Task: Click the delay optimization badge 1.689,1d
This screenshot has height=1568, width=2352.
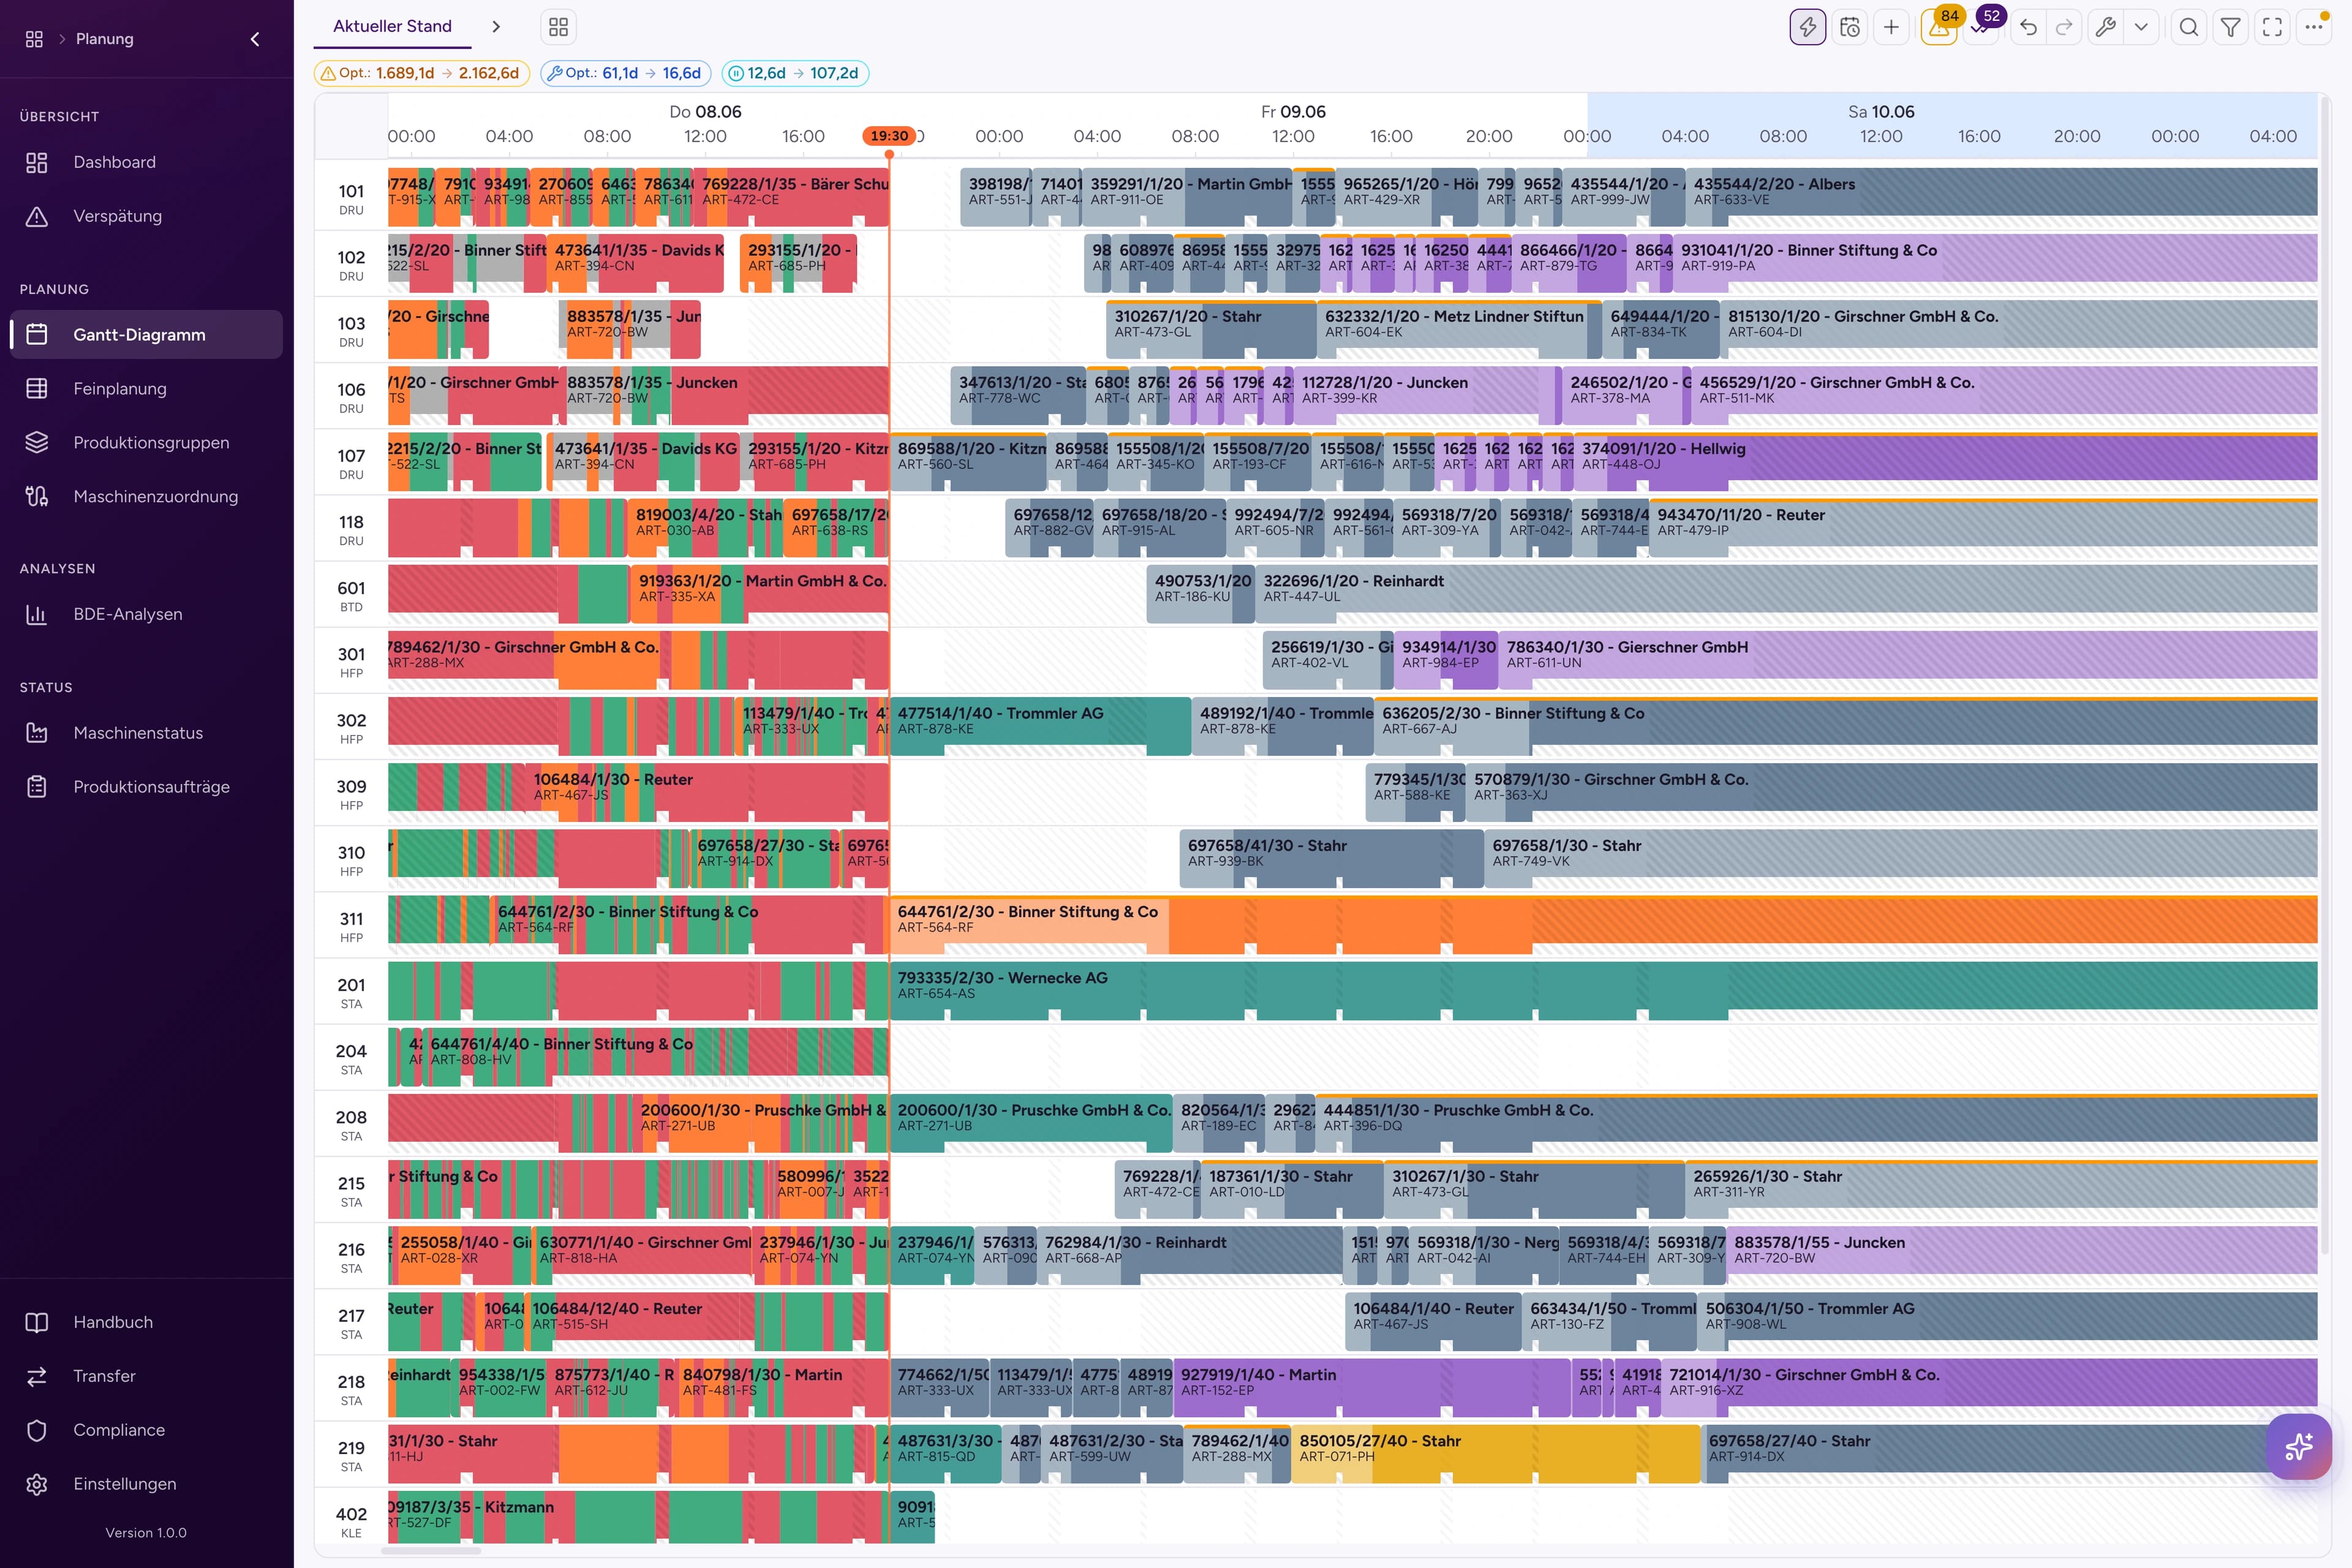Action: 421,73
